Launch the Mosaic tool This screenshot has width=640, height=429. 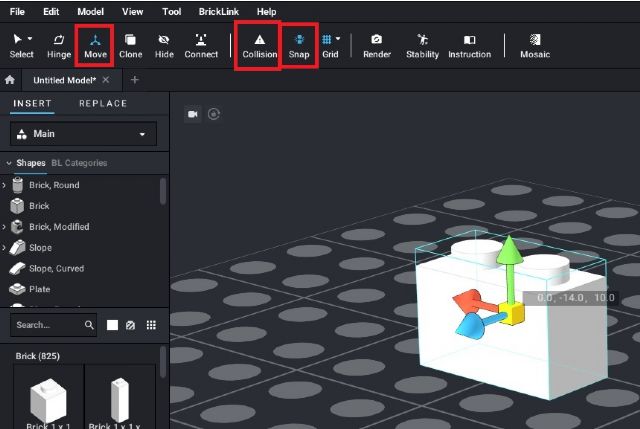coord(535,45)
